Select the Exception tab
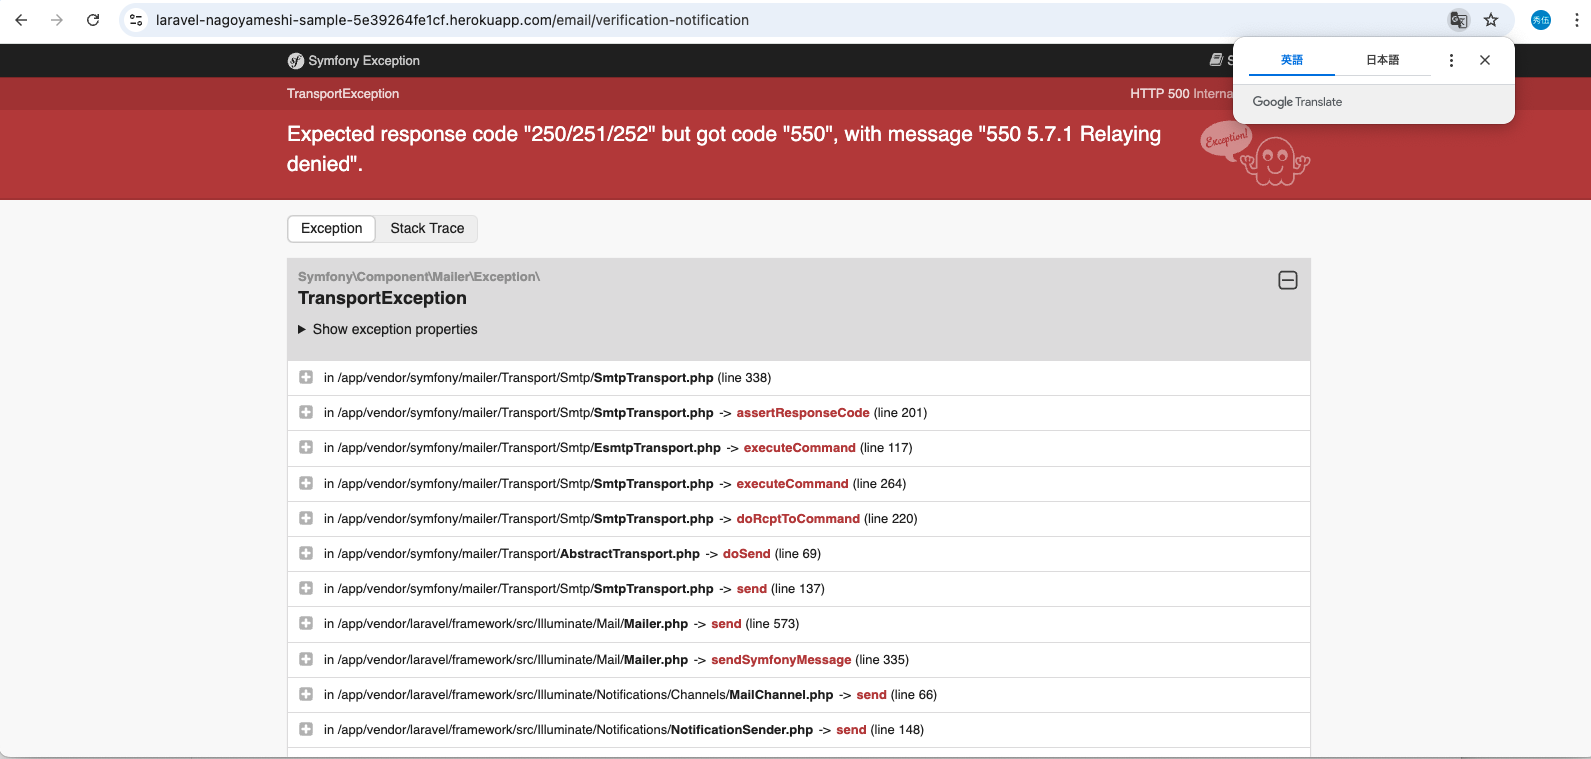 (x=331, y=228)
